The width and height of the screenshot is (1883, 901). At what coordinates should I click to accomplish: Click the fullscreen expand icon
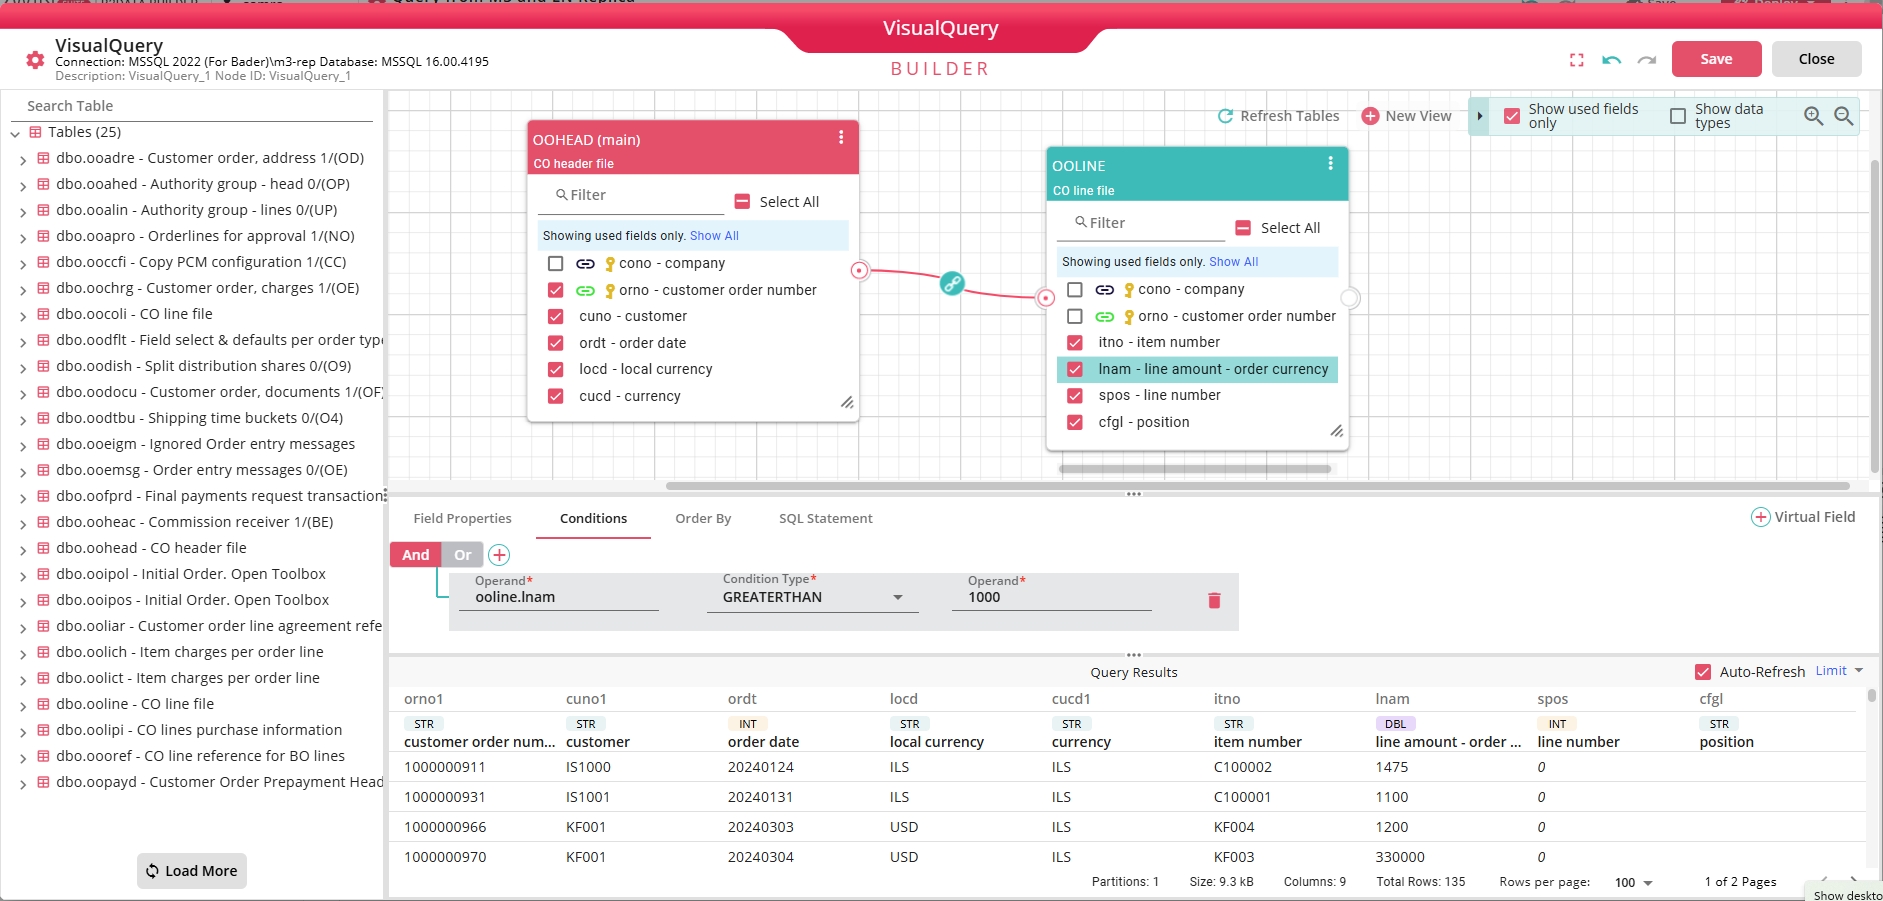coord(1577,60)
